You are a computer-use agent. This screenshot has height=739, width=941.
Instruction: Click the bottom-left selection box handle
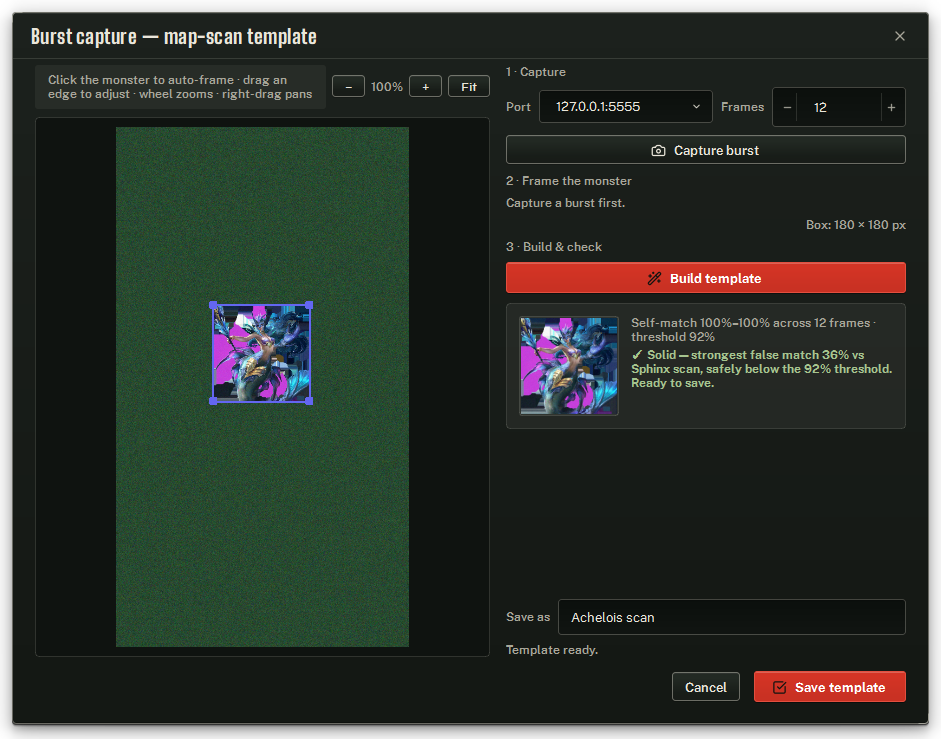click(x=213, y=401)
